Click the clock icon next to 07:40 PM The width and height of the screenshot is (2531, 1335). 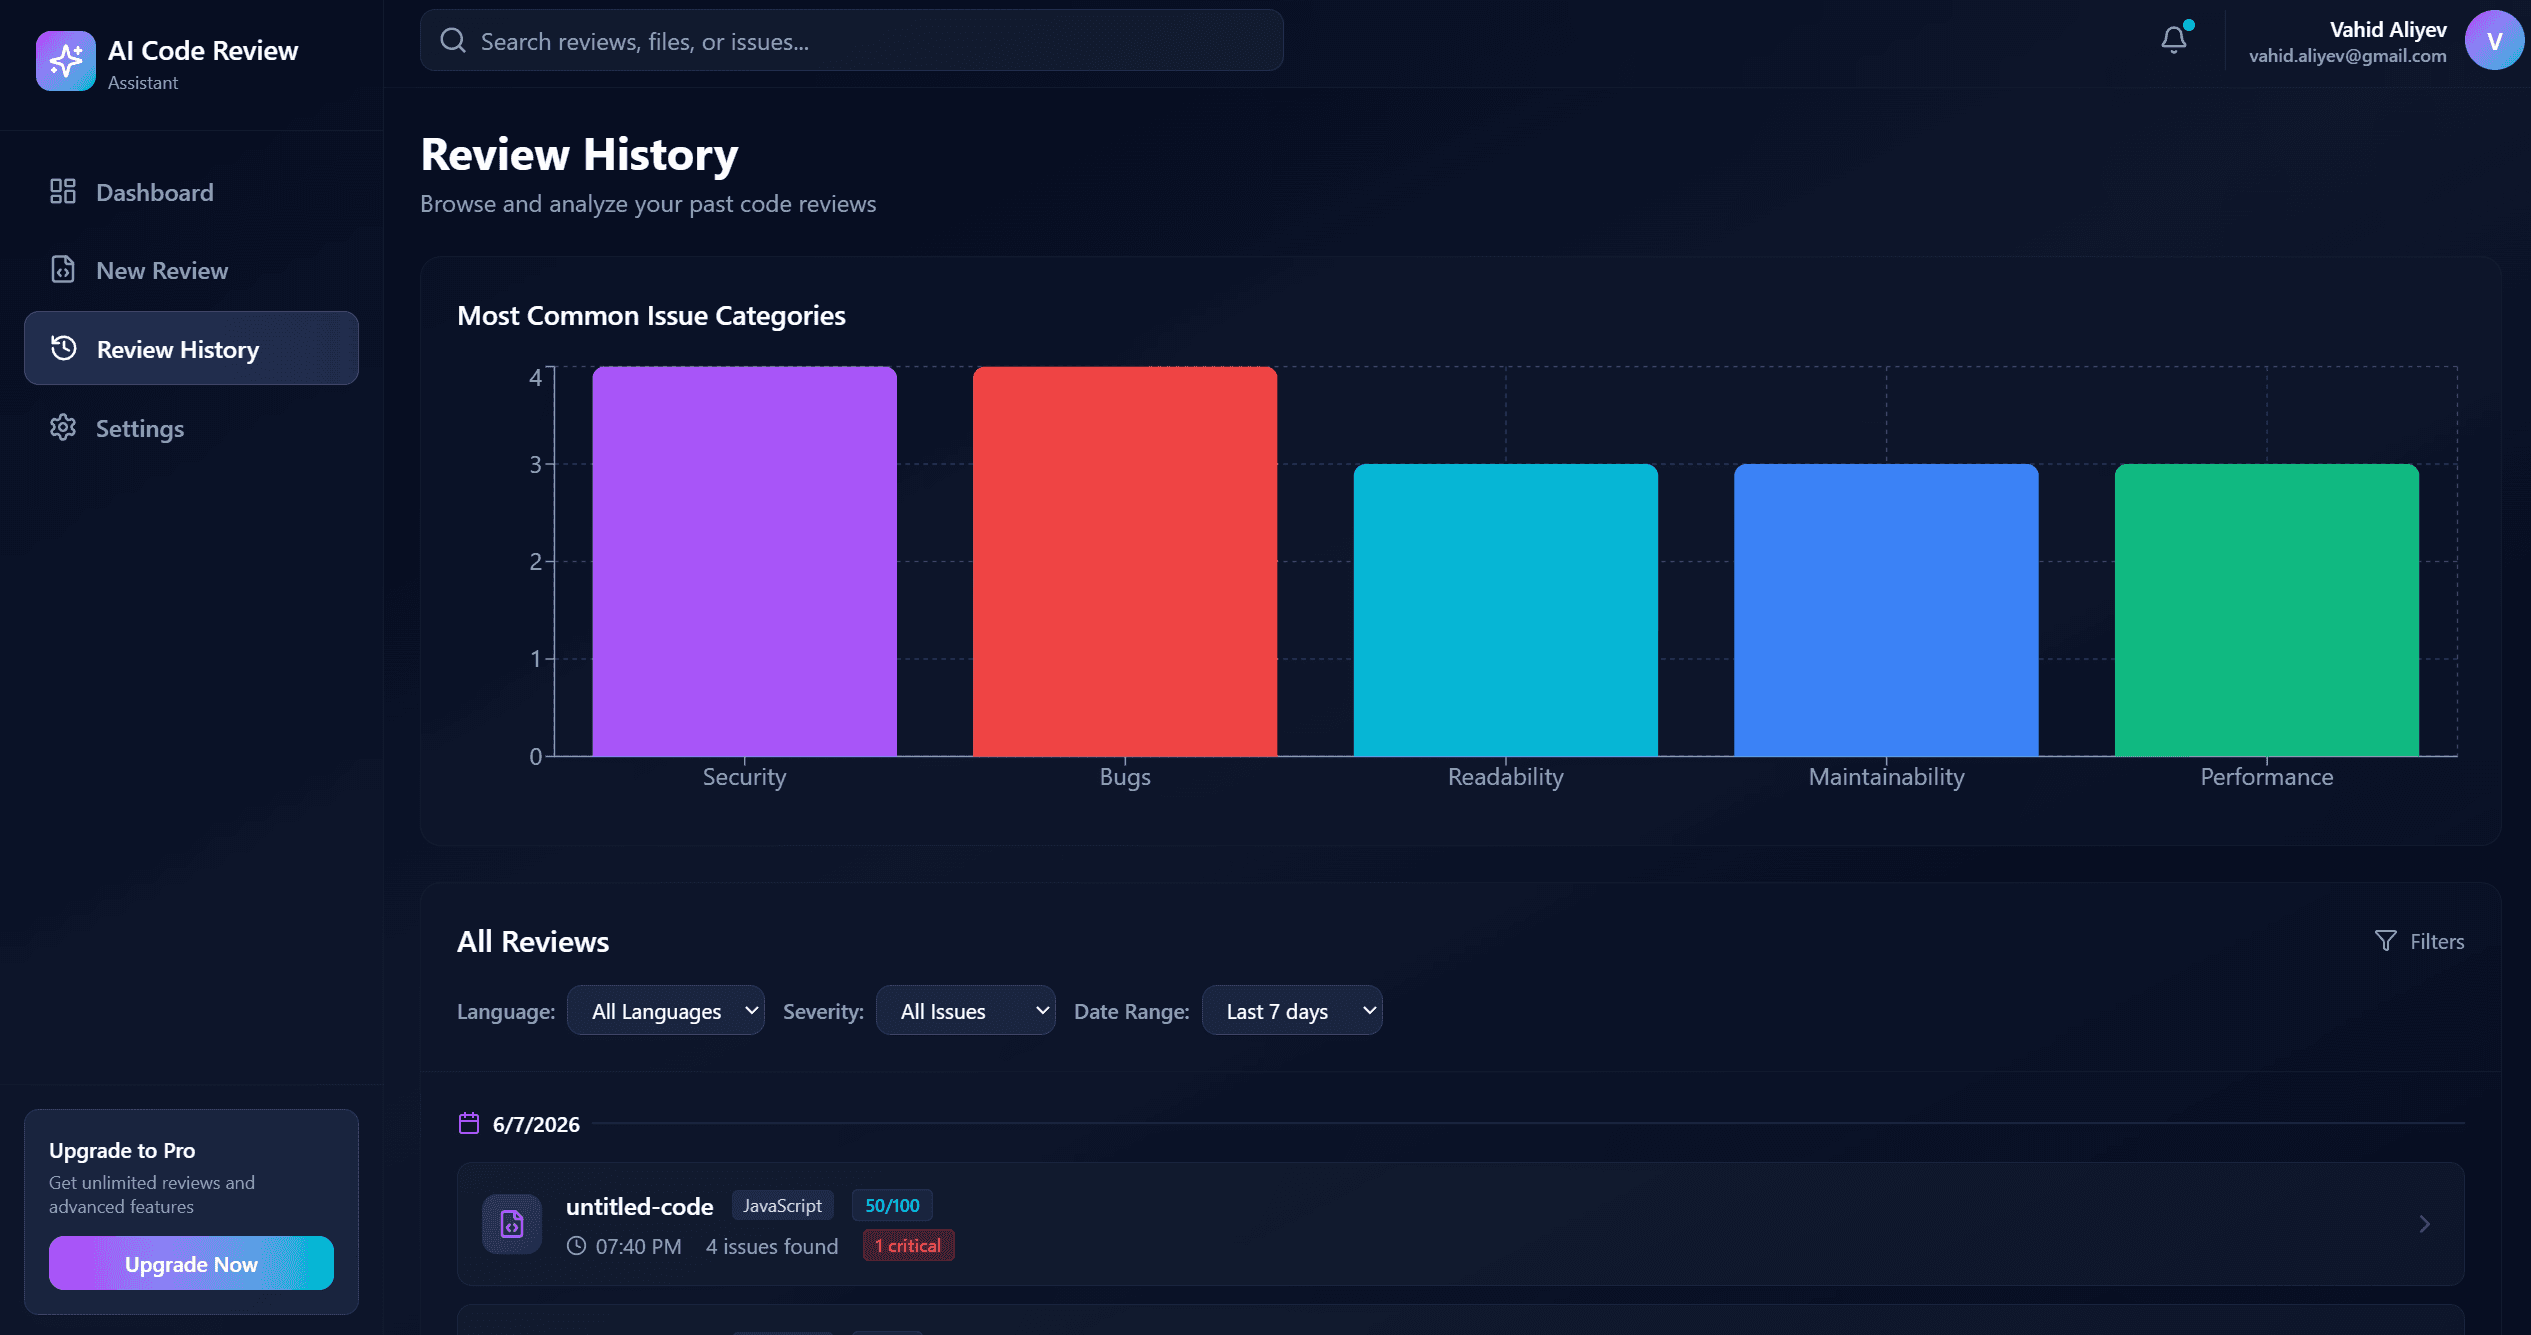(576, 1246)
